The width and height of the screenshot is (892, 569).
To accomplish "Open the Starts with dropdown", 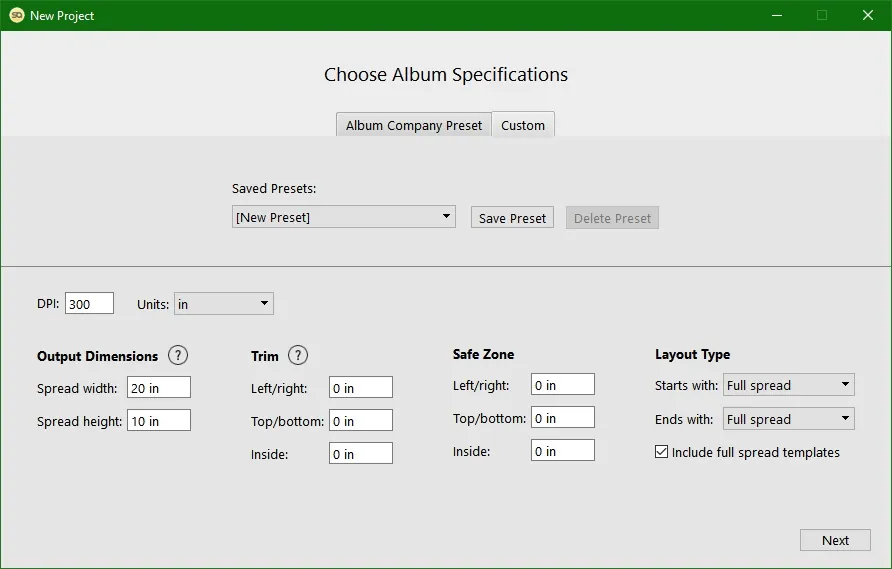I will pos(788,385).
